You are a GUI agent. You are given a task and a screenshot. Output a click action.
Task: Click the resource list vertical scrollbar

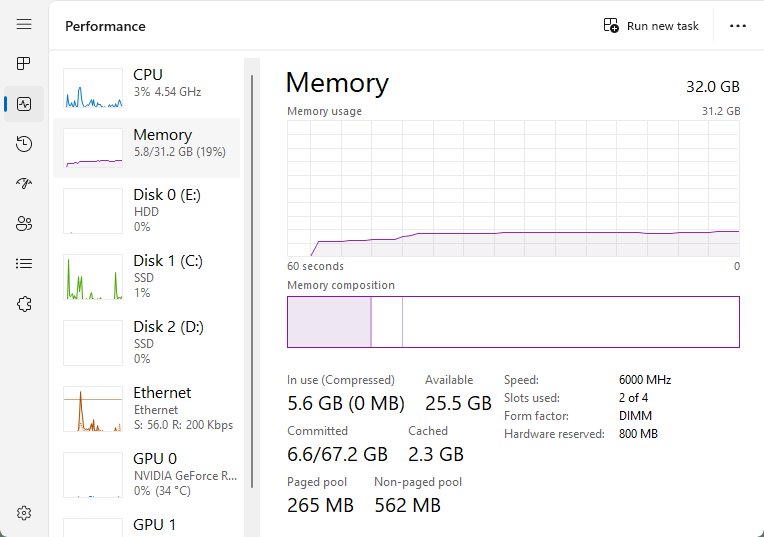[x=252, y=281]
